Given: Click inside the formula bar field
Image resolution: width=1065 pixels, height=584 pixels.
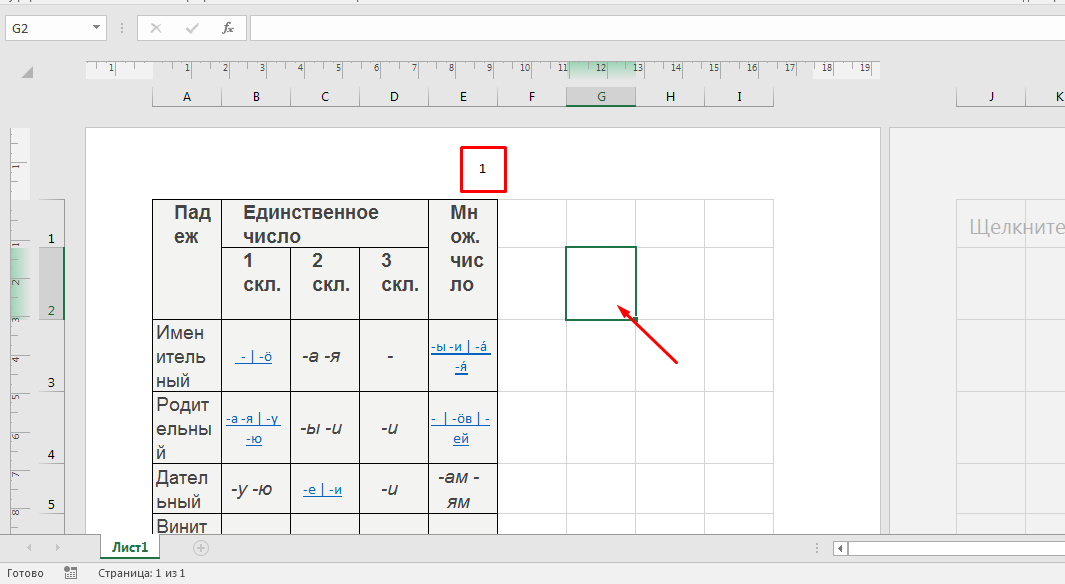Looking at the screenshot, I should tap(650, 28).
